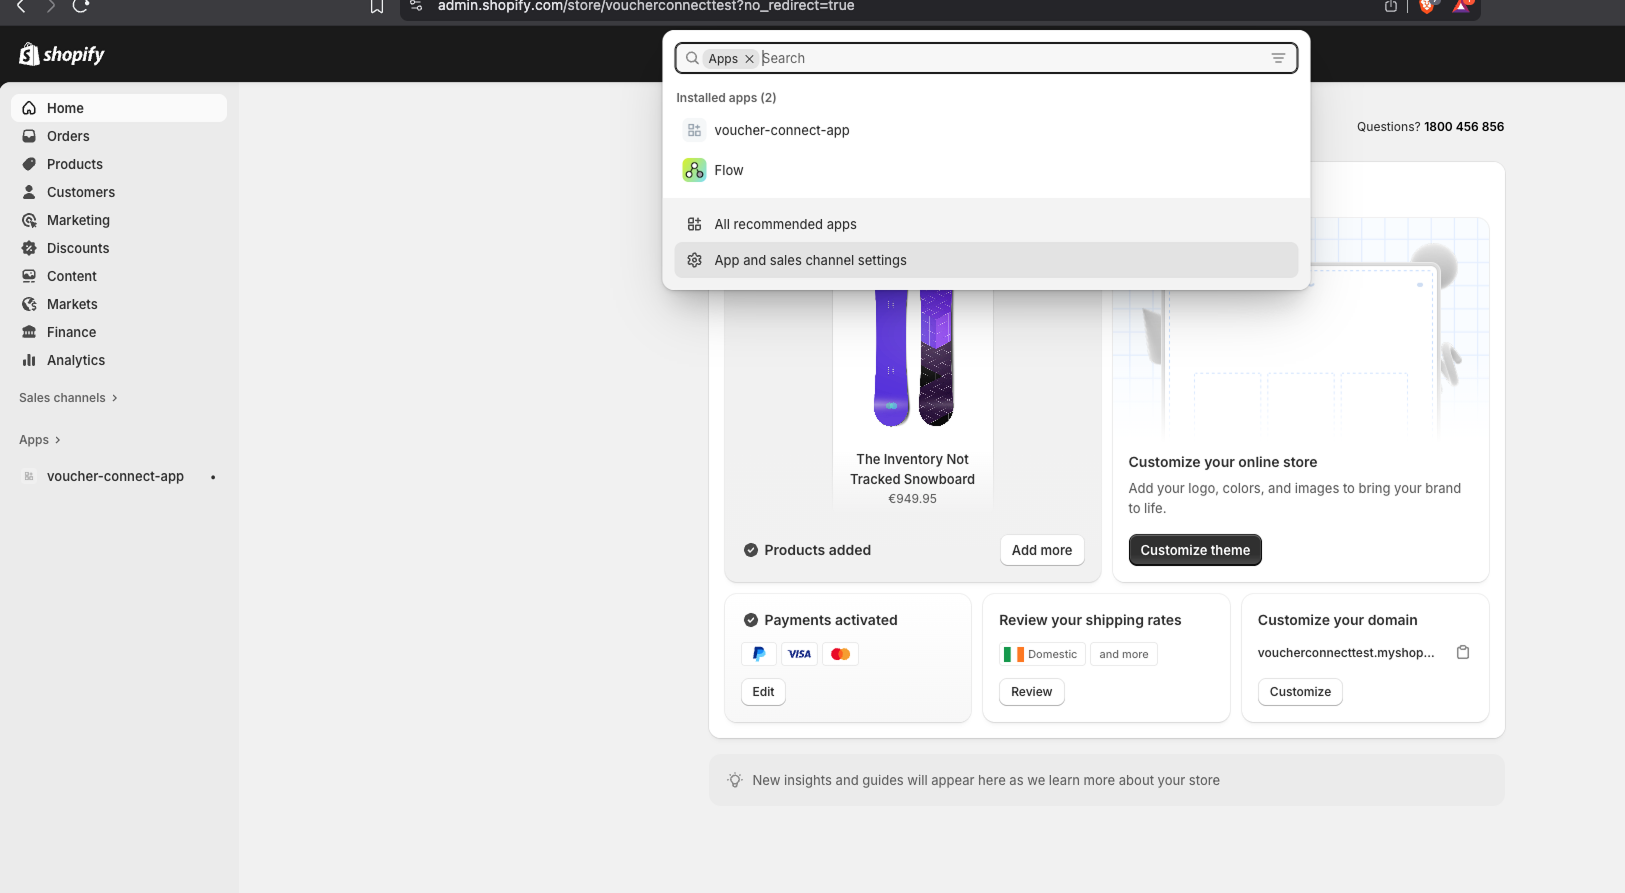The image size is (1625, 893).
Task: Open the search filter options icon
Action: (1277, 58)
